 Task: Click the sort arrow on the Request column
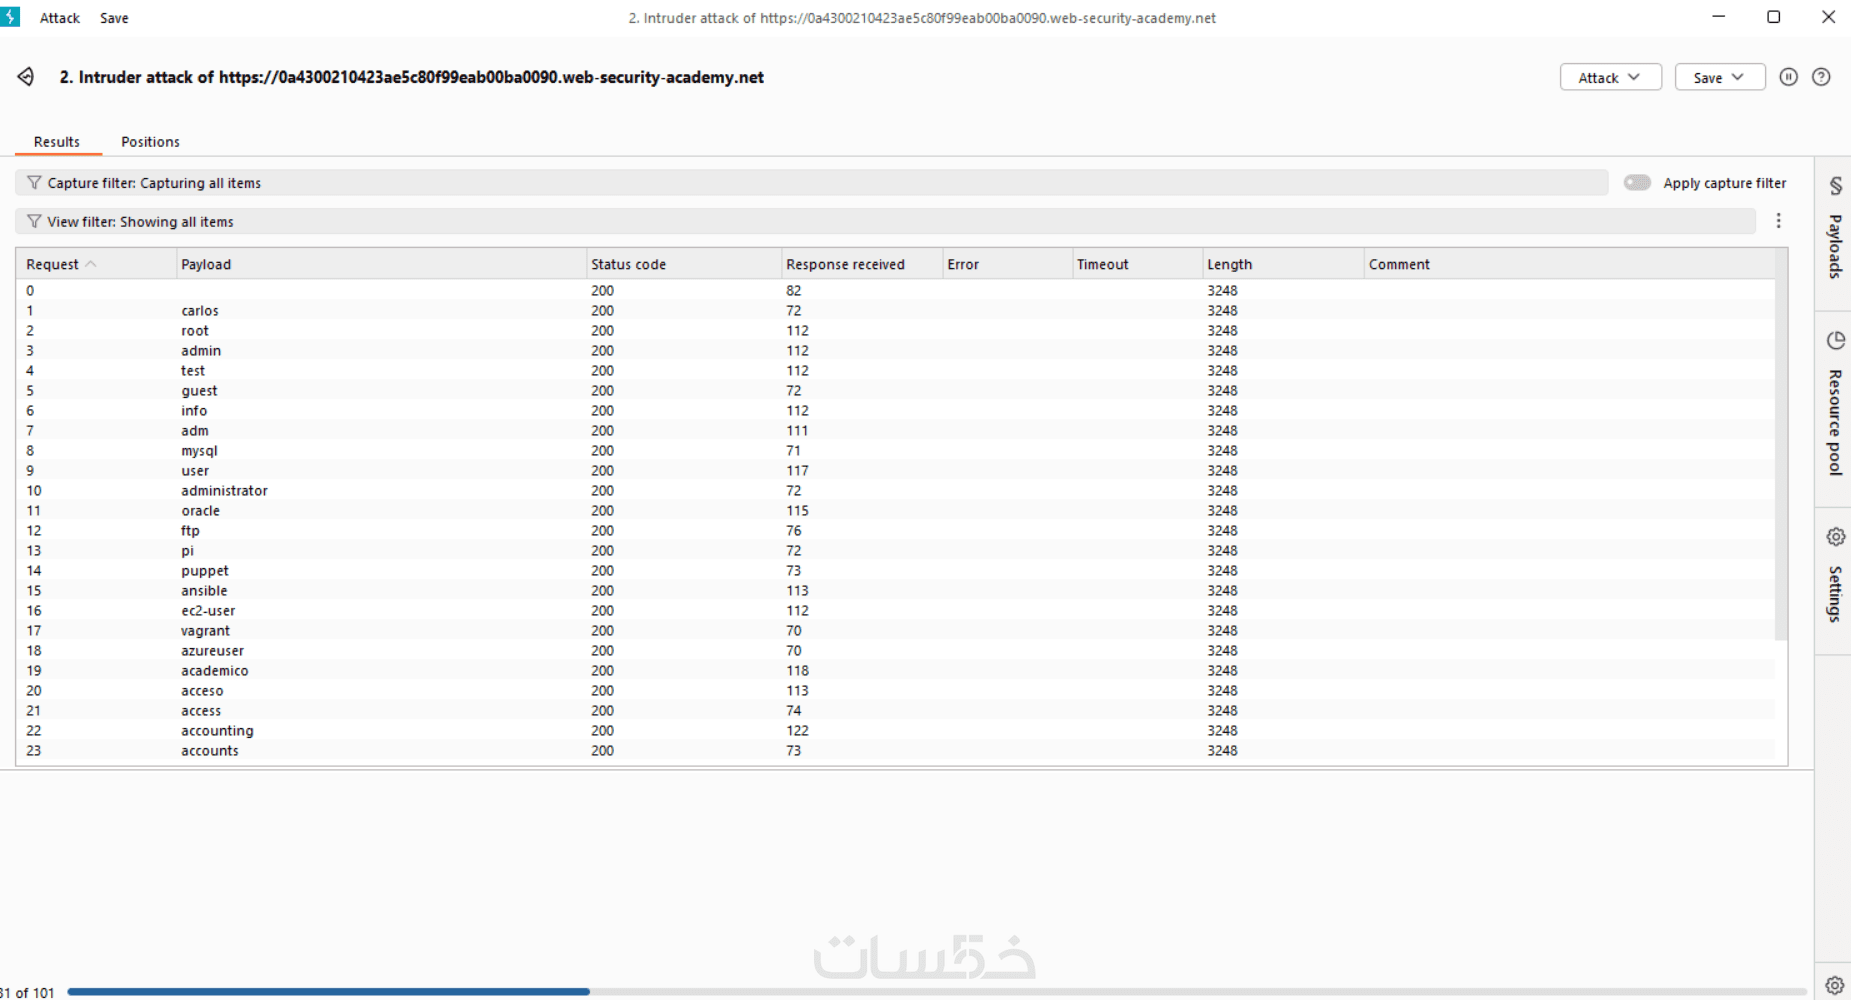[x=91, y=264]
